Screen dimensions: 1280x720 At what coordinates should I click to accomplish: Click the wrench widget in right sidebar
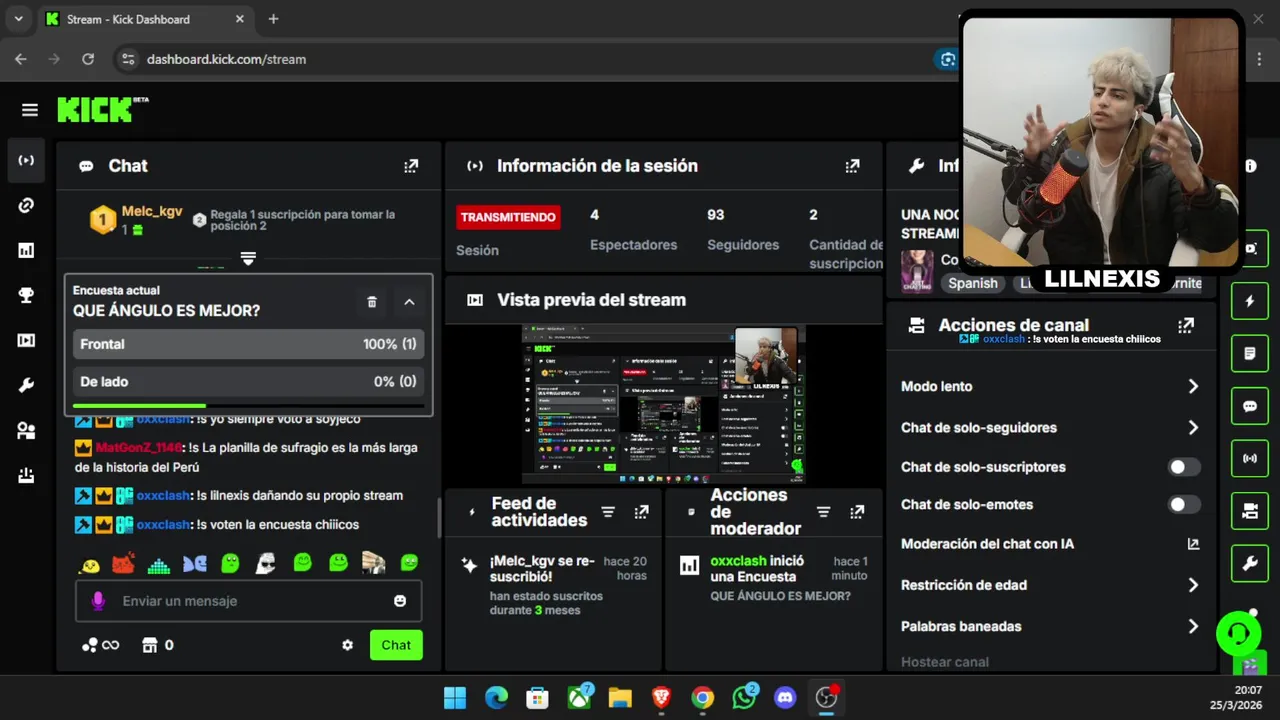click(1250, 564)
